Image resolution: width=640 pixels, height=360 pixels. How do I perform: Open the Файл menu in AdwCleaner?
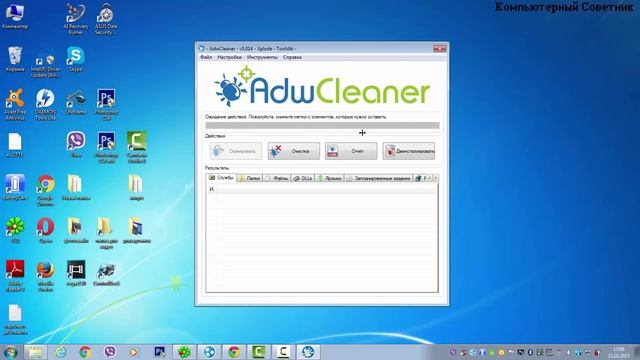[x=206, y=58]
